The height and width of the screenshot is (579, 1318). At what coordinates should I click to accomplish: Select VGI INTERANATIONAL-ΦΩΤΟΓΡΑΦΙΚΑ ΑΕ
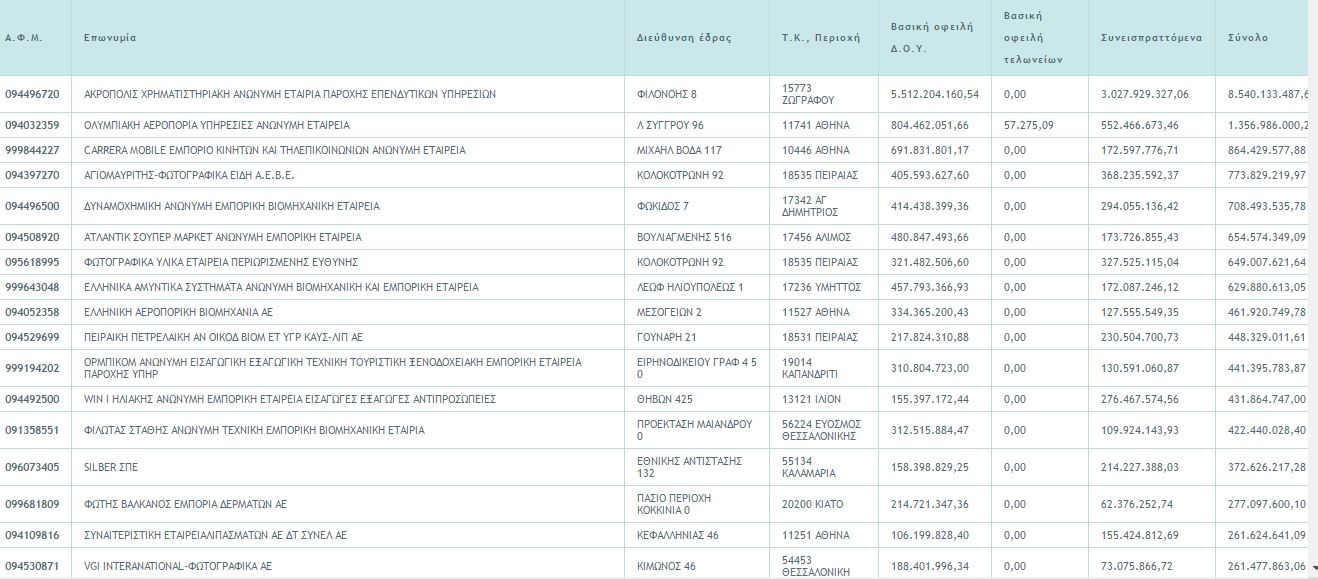tap(178, 566)
